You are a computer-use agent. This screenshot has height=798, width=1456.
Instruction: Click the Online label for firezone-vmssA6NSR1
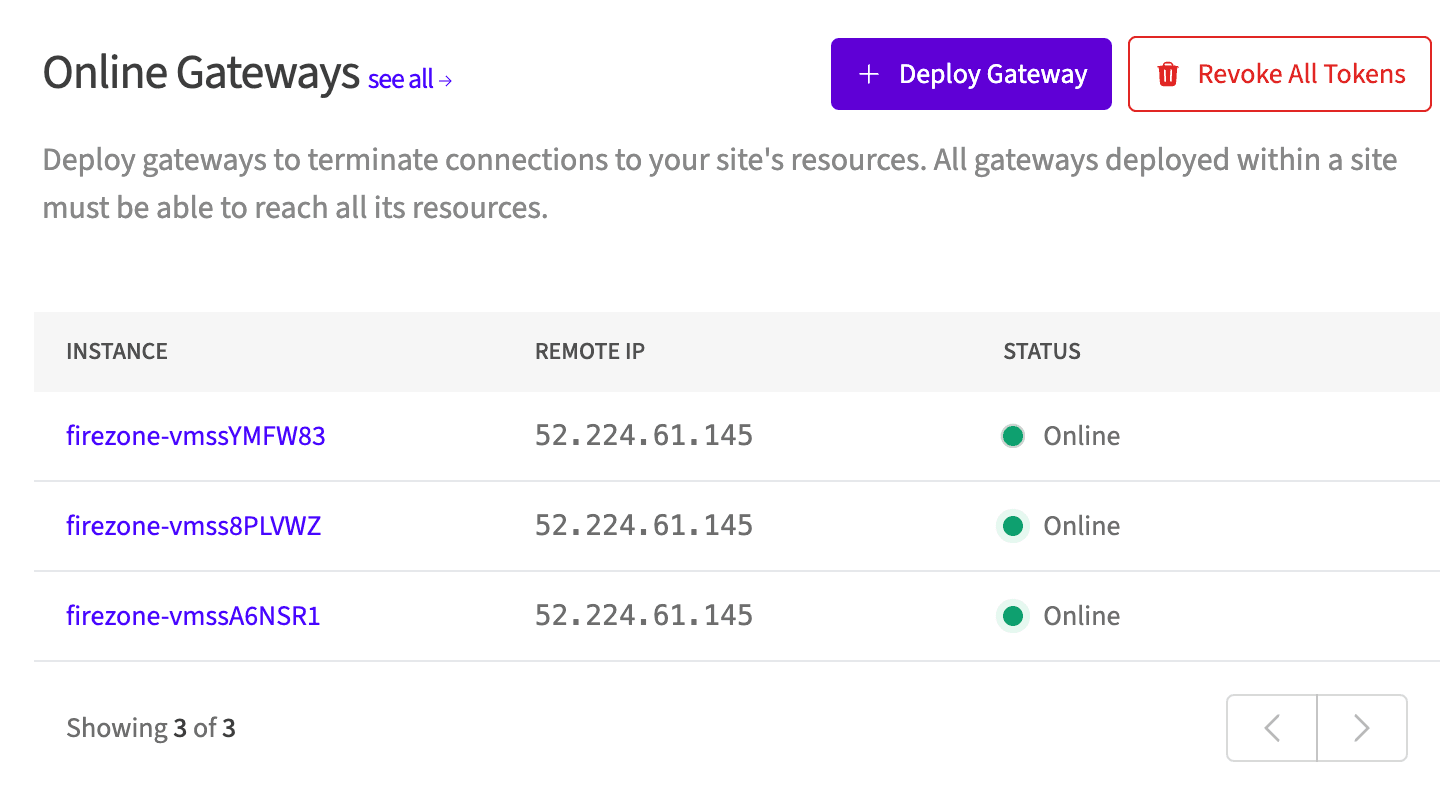(1082, 616)
